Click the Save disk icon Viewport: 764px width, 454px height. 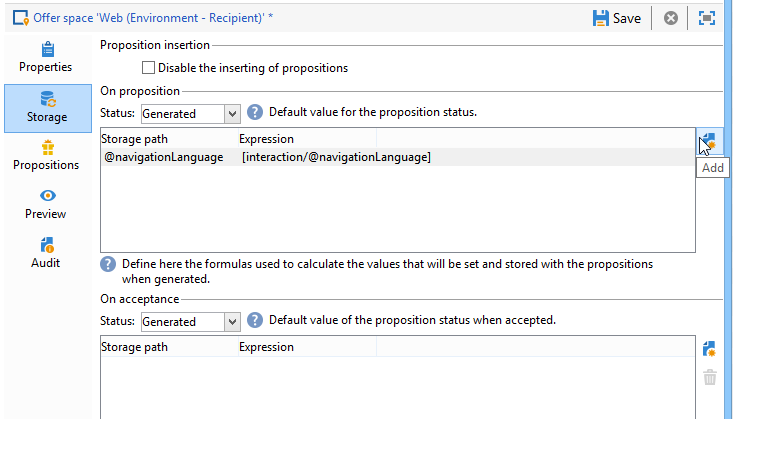[601, 18]
